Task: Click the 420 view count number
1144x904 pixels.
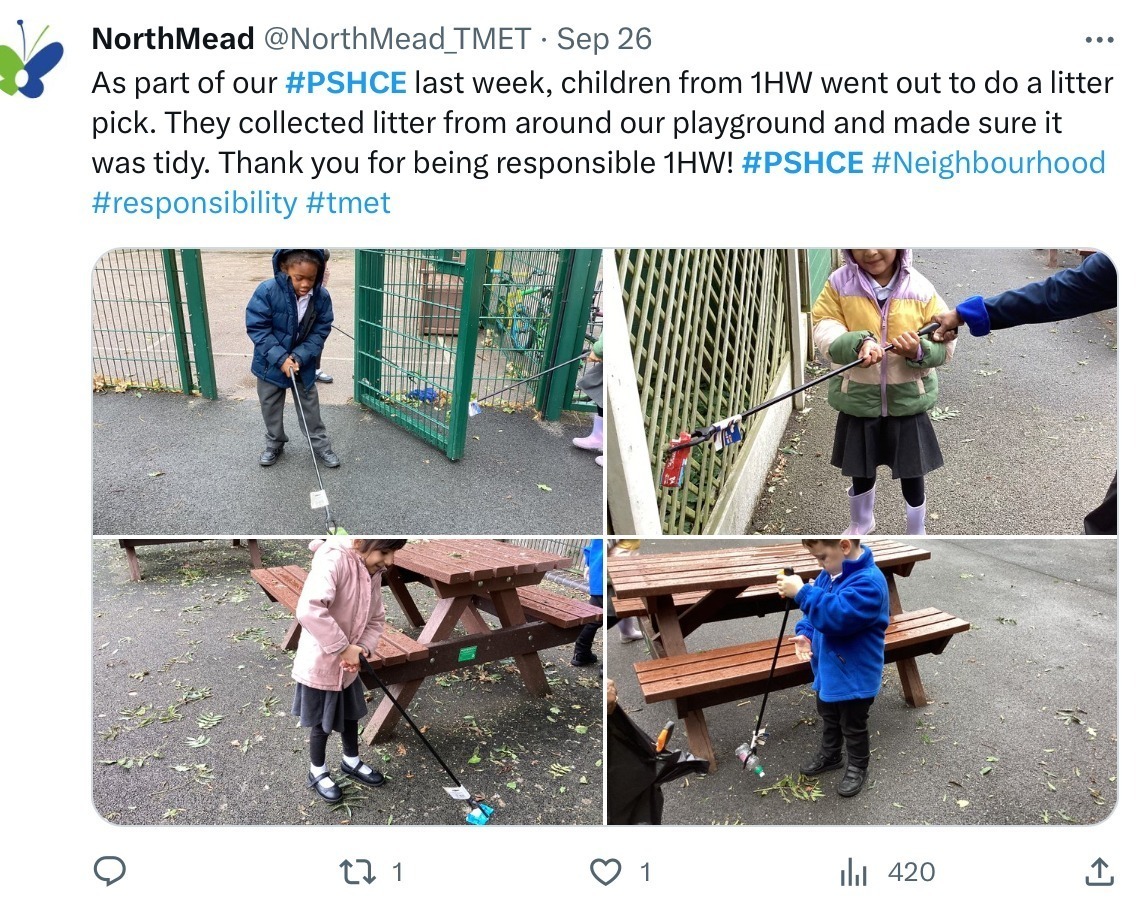Action: coord(911,872)
